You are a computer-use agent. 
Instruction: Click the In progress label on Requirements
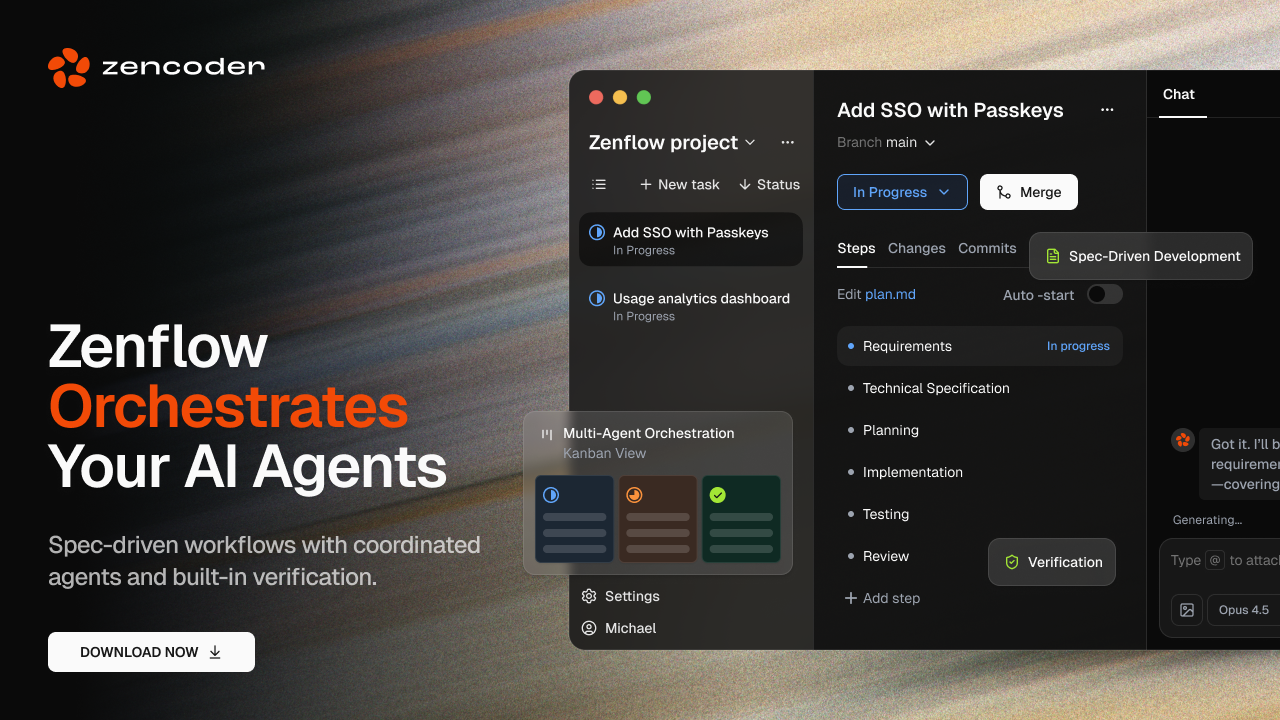[x=1078, y=346]
